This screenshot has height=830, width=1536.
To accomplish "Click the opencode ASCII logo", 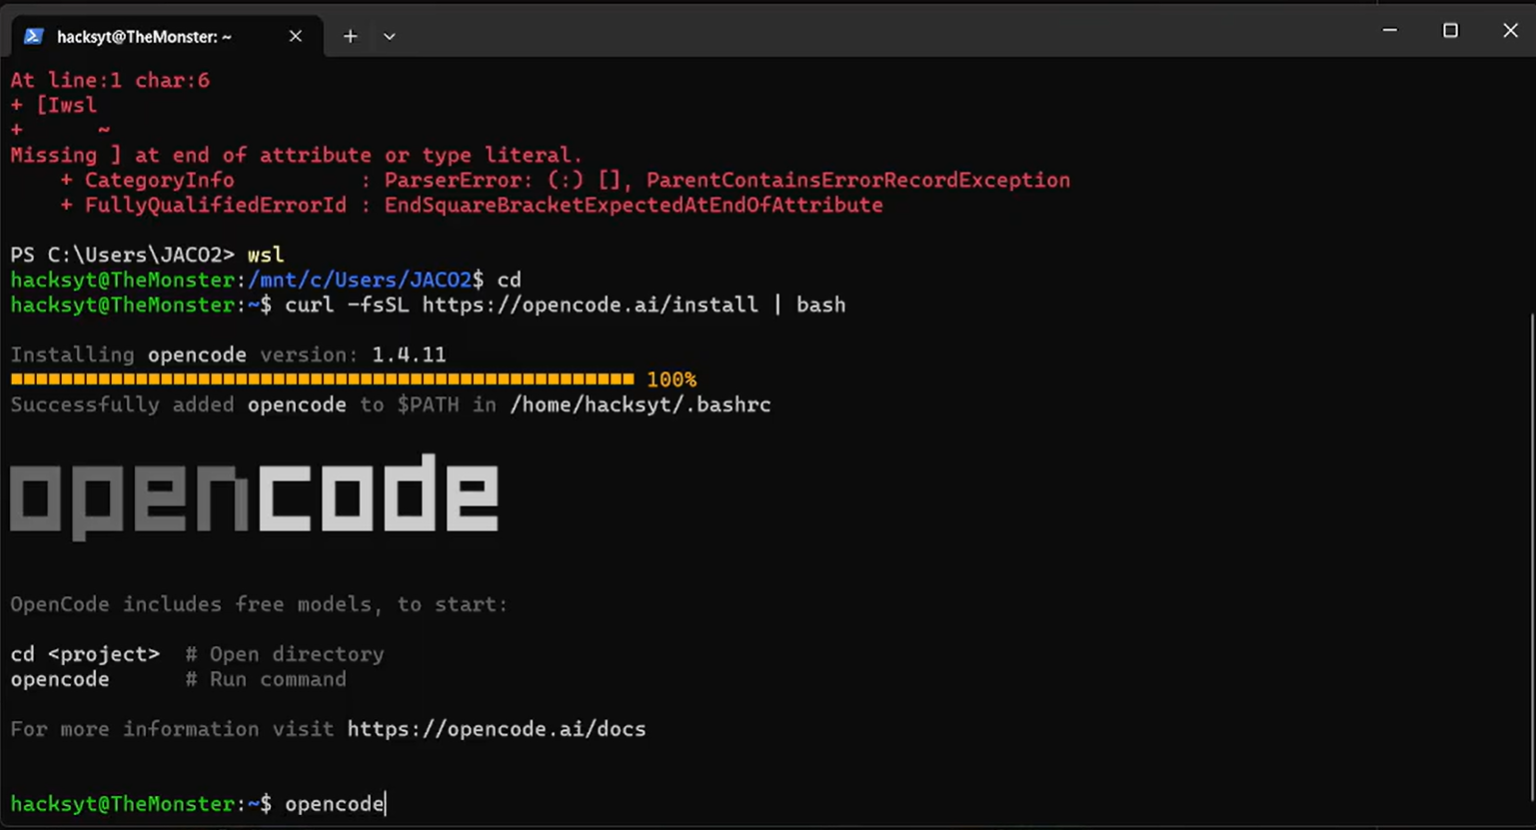I will pyautogui.click(x=254, y=496).
